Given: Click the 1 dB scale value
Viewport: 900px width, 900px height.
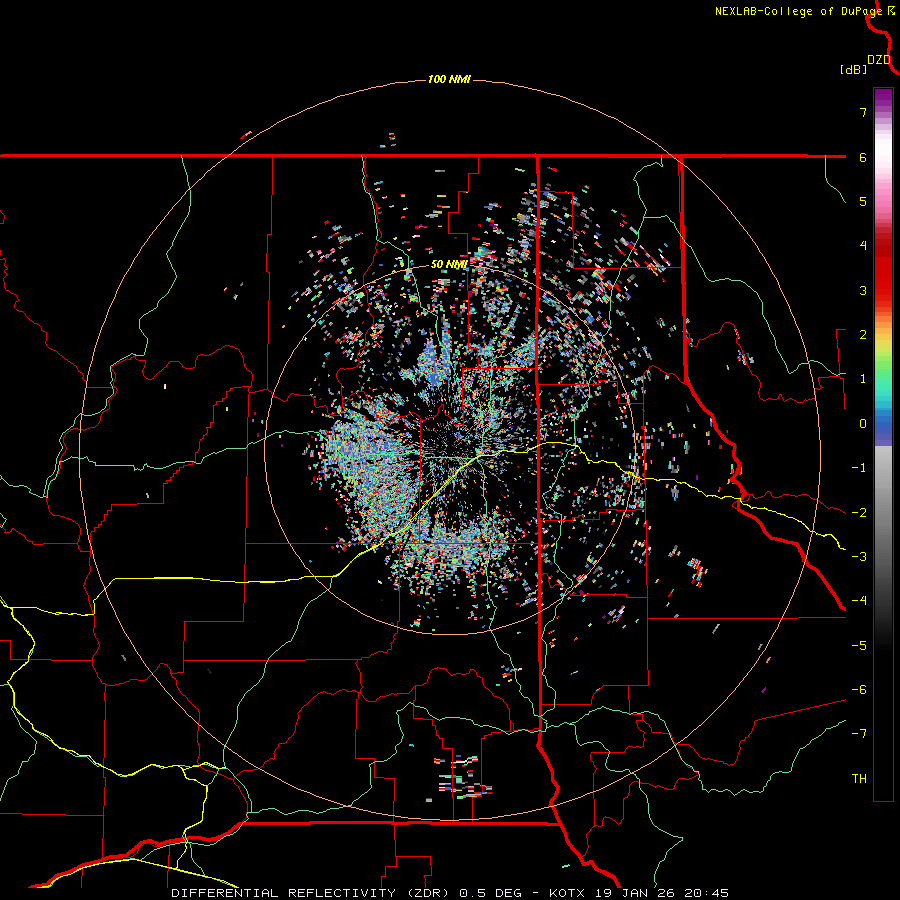Looking at the screenshot, I should (863, 379).
